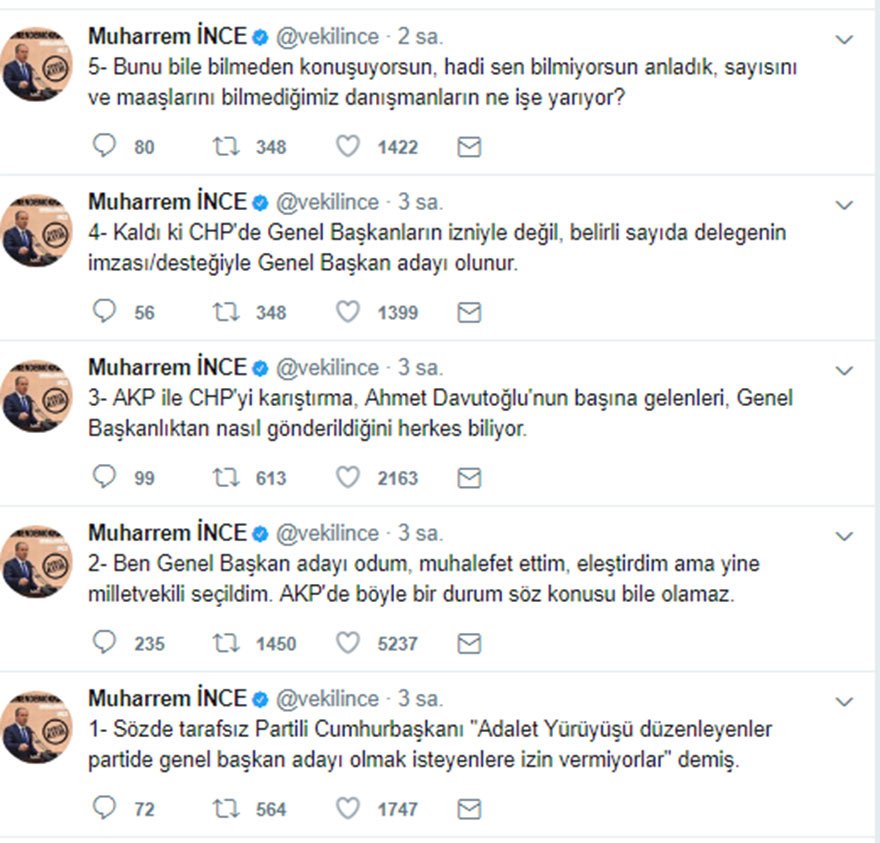Viewport: 880px width, 843px height.
Task: Retweet the tweet starting "4- Kaldı ki"
Action: point(225,312)
